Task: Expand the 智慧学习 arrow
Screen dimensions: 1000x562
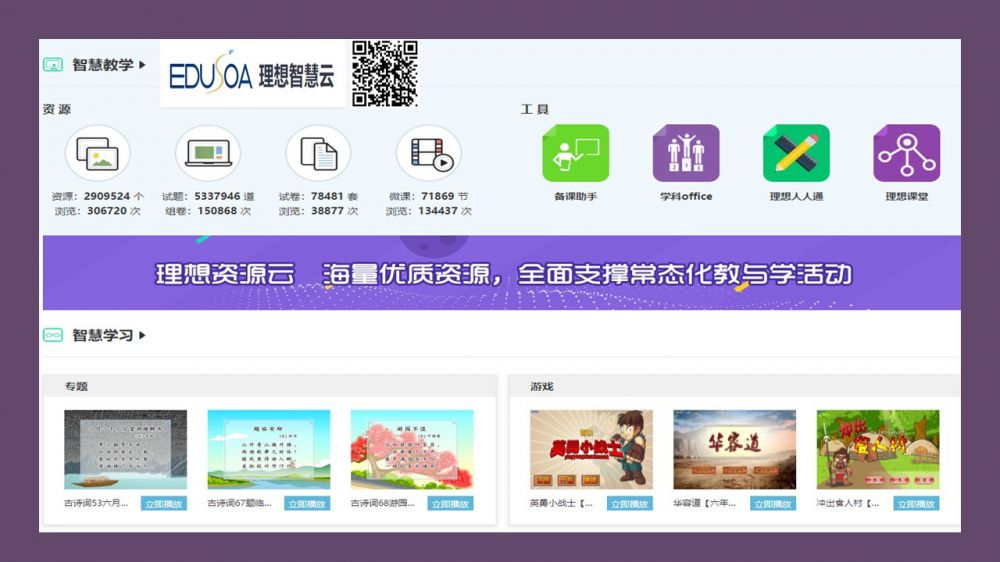Action: pyautogui.click(x=143, y=335)
